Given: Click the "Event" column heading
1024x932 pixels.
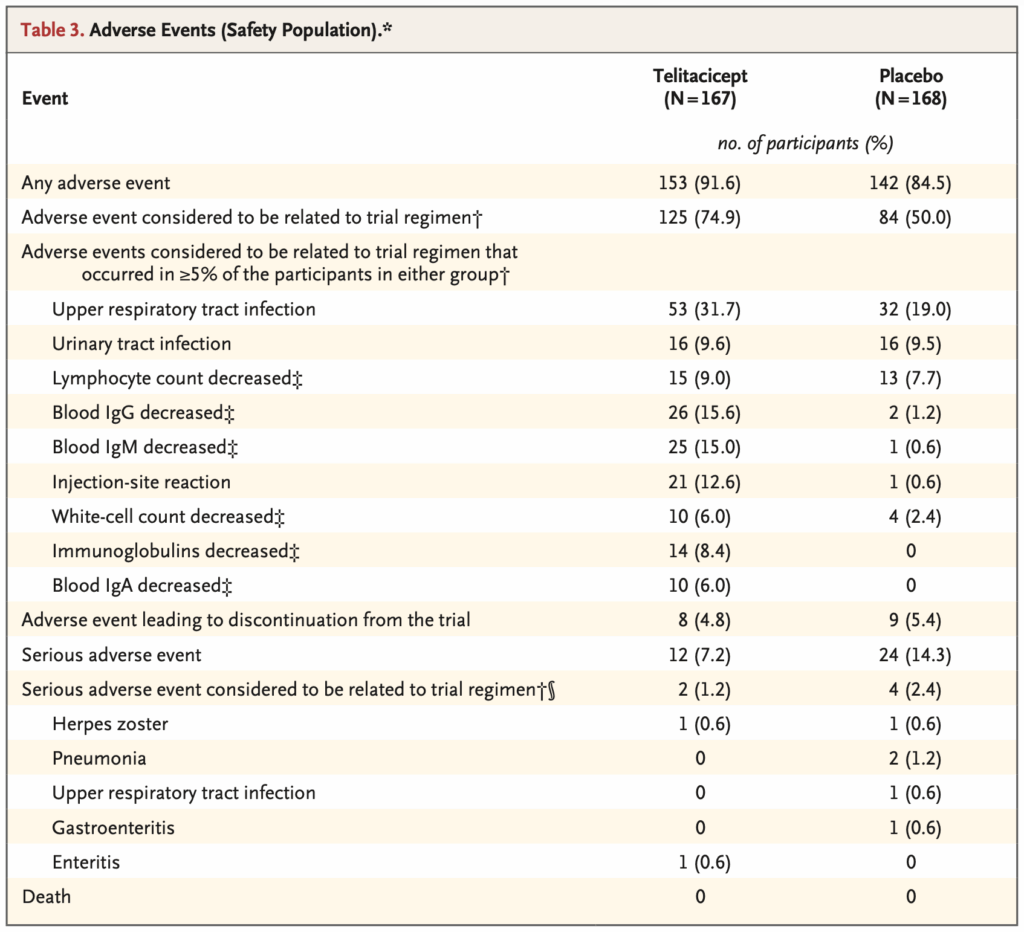Looking at the screenshot, I should pos(45,98).
